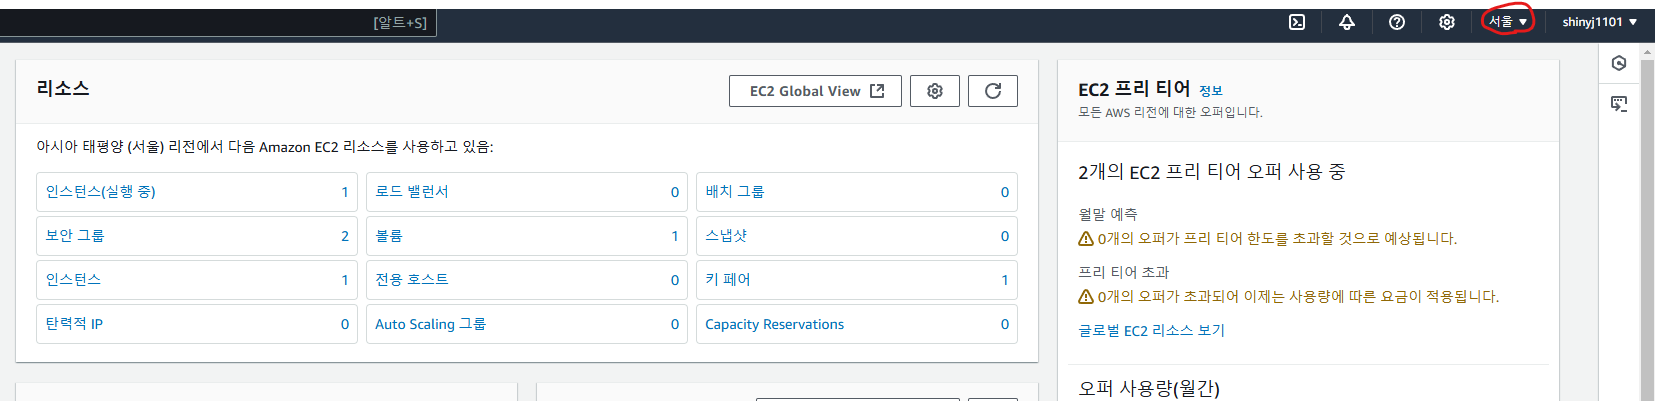The image size is (1655, 401).
Task: Open the 스냅샷 resource link
Action: tap(726, 235)
